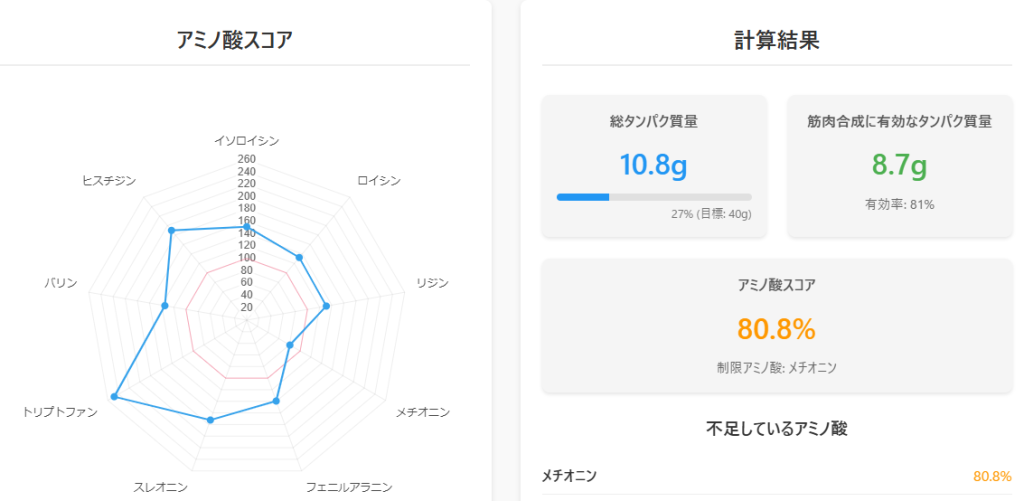This screenshot has width=1024, height=501.
Task: Click the 8.7g effective protein value
Action: tap(900, 165)
